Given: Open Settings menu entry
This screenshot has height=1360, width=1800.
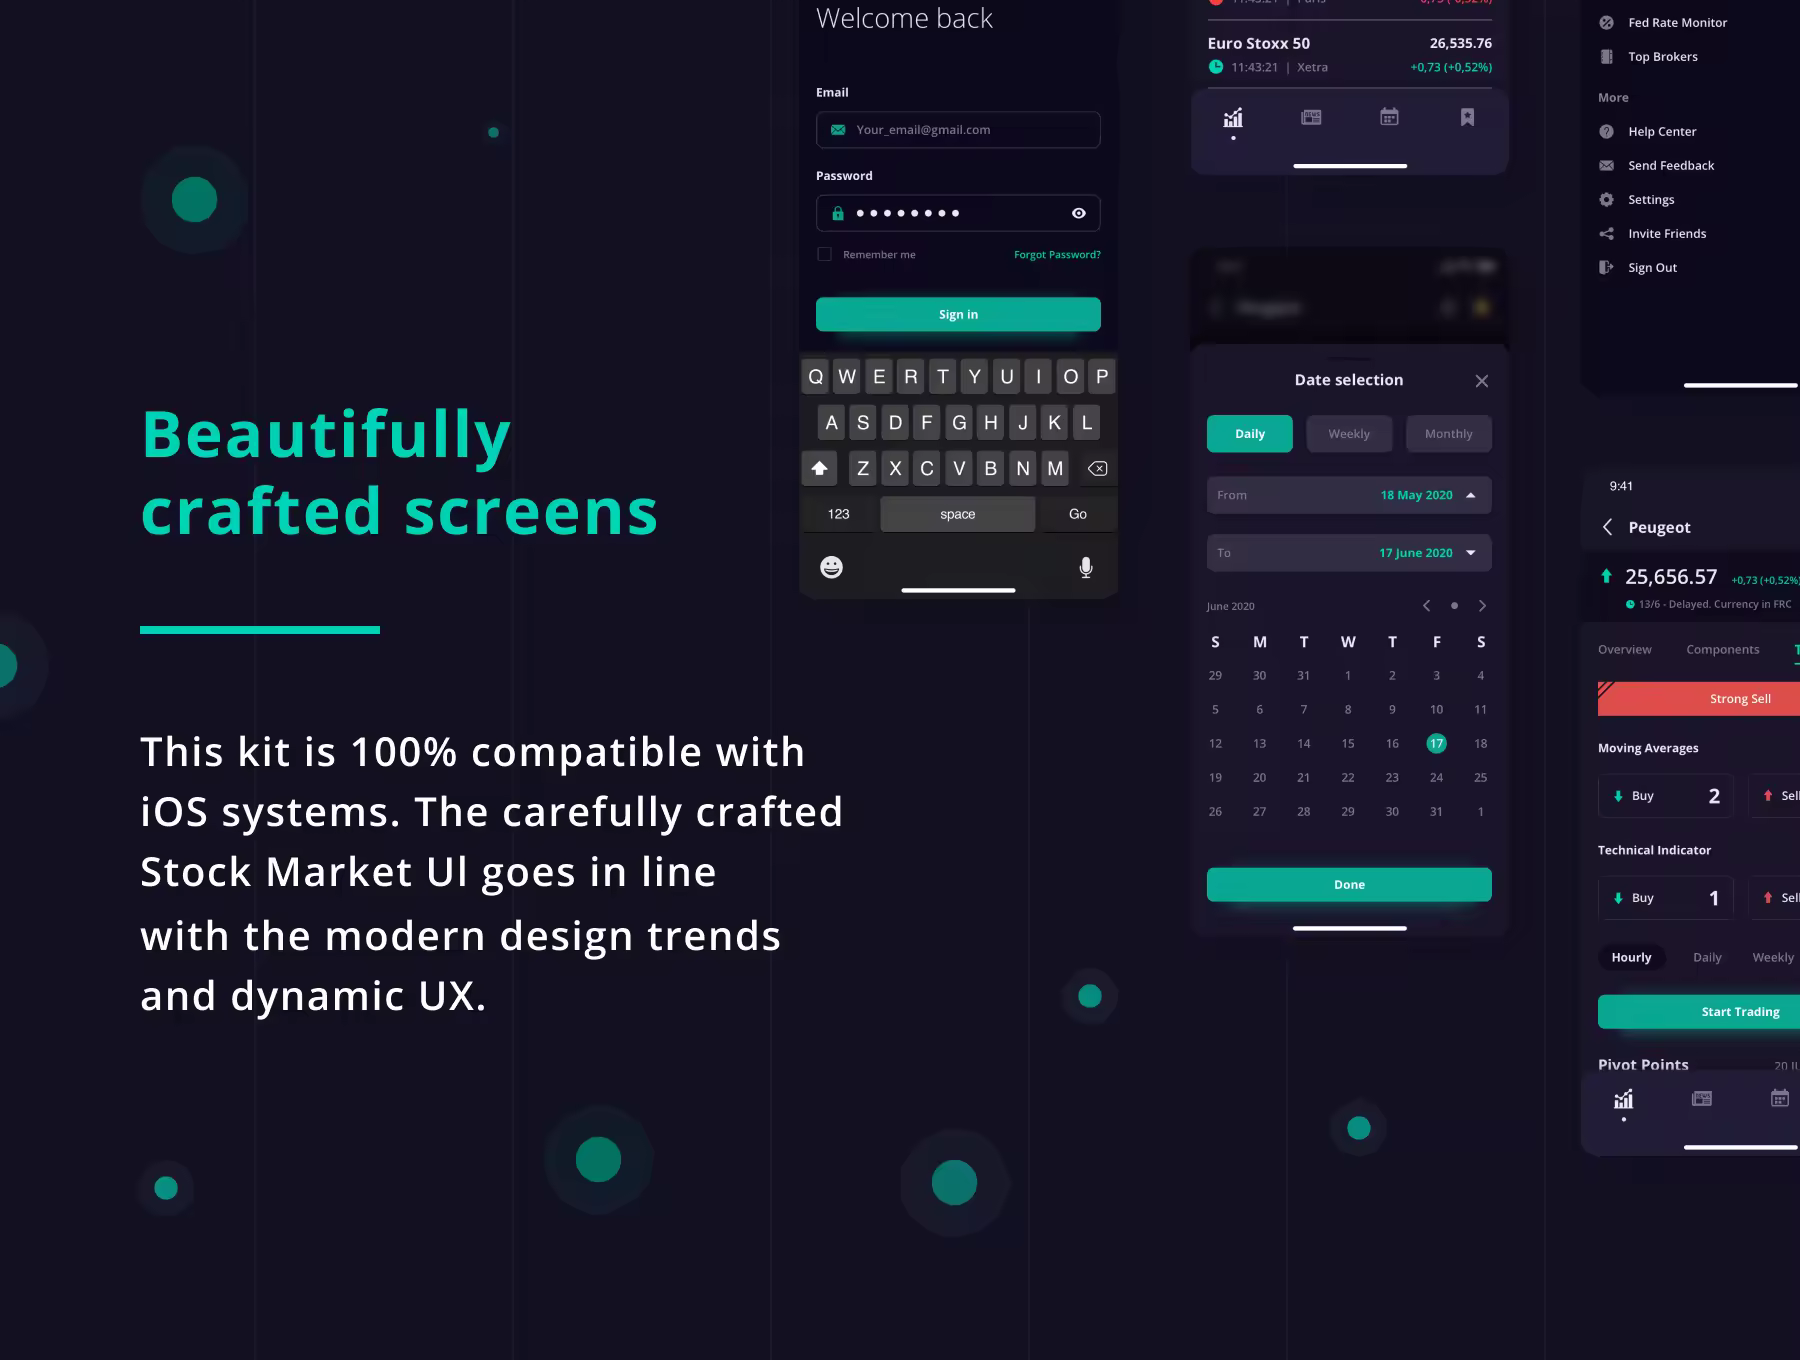Looking at the screenshot, I should coord(1651,200).
